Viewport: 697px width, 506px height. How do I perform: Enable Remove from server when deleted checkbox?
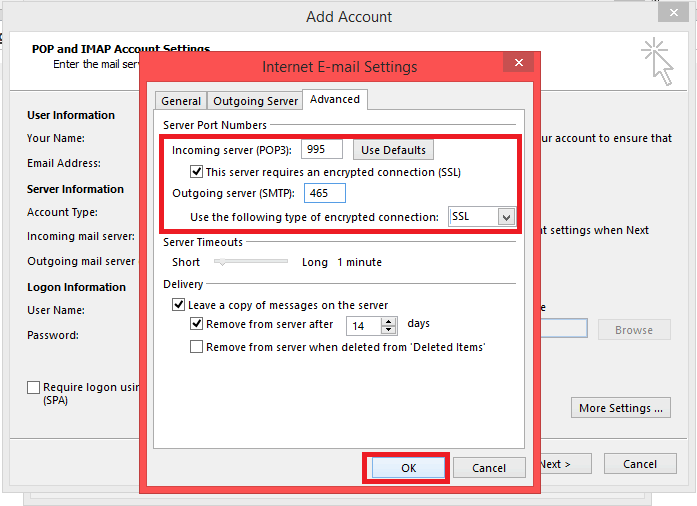tap(196, 347)
